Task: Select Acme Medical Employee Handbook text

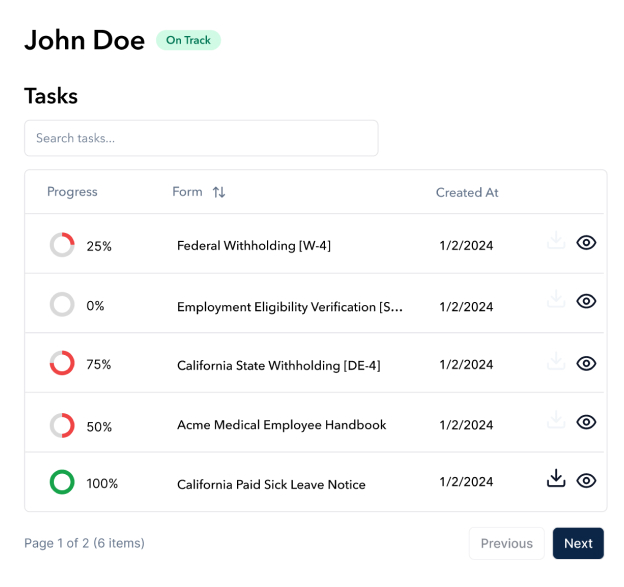Action: (x=281, y=425)
